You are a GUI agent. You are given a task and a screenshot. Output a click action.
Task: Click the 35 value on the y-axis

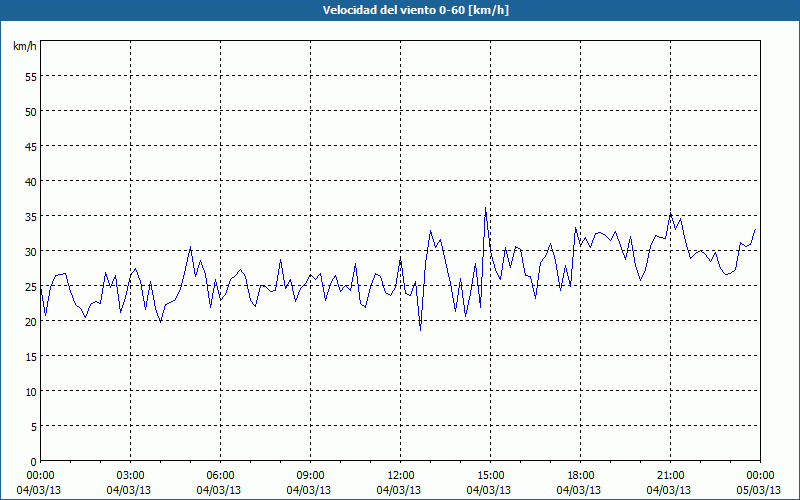click(x=31, y=216)
